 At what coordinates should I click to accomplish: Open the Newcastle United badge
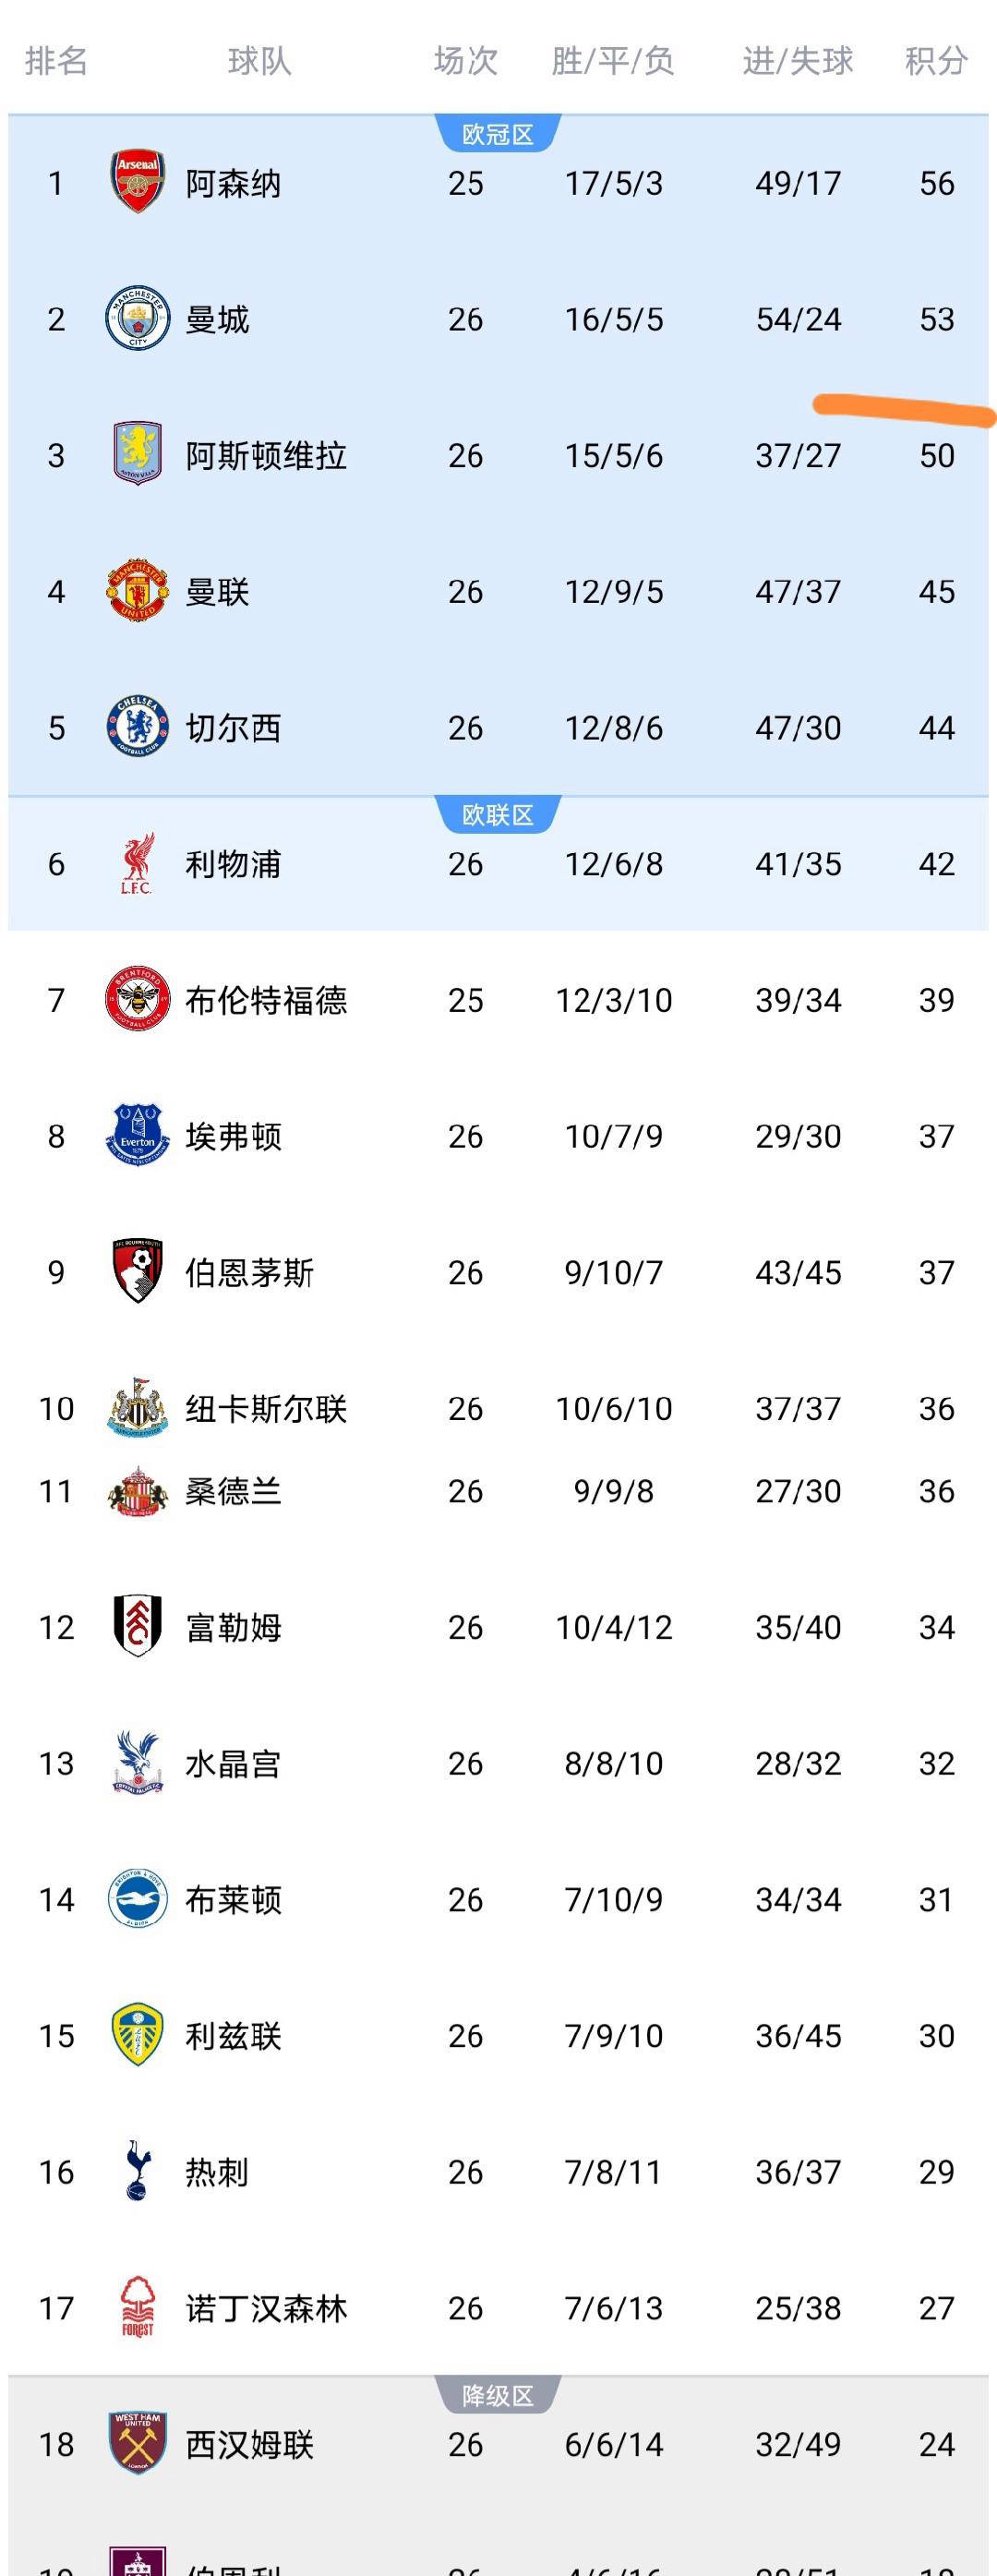pyautogui.click(x=137, y=1408)
